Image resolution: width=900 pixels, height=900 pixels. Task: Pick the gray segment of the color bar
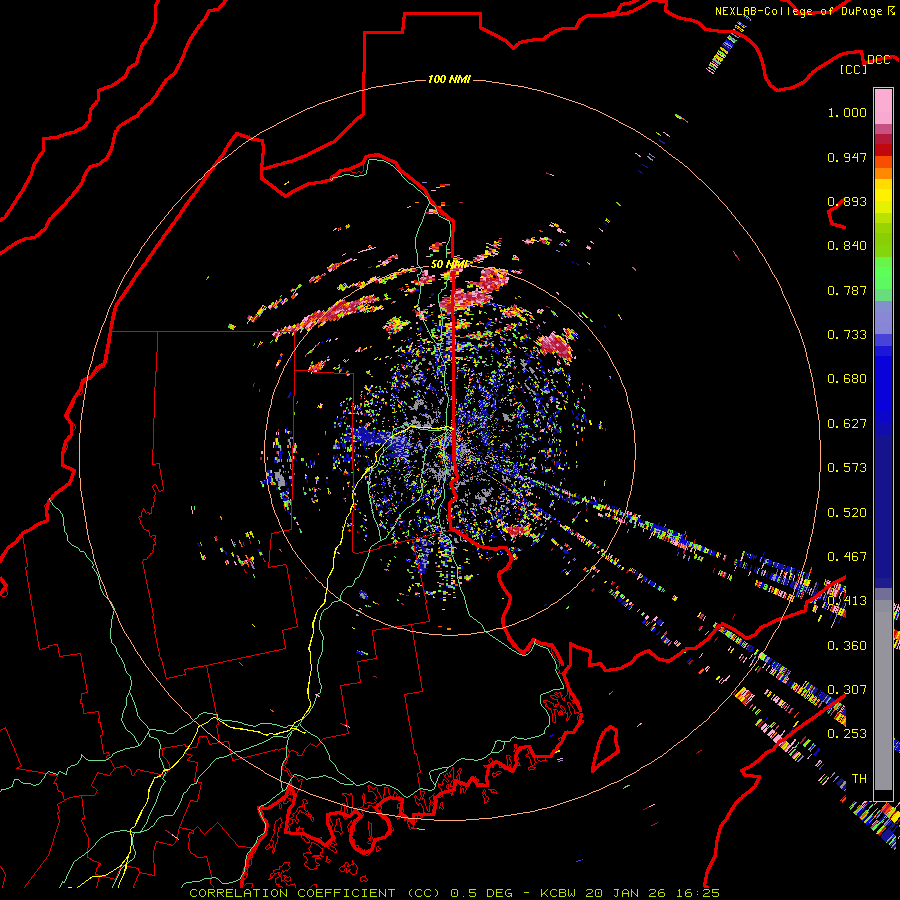(883, 695)
